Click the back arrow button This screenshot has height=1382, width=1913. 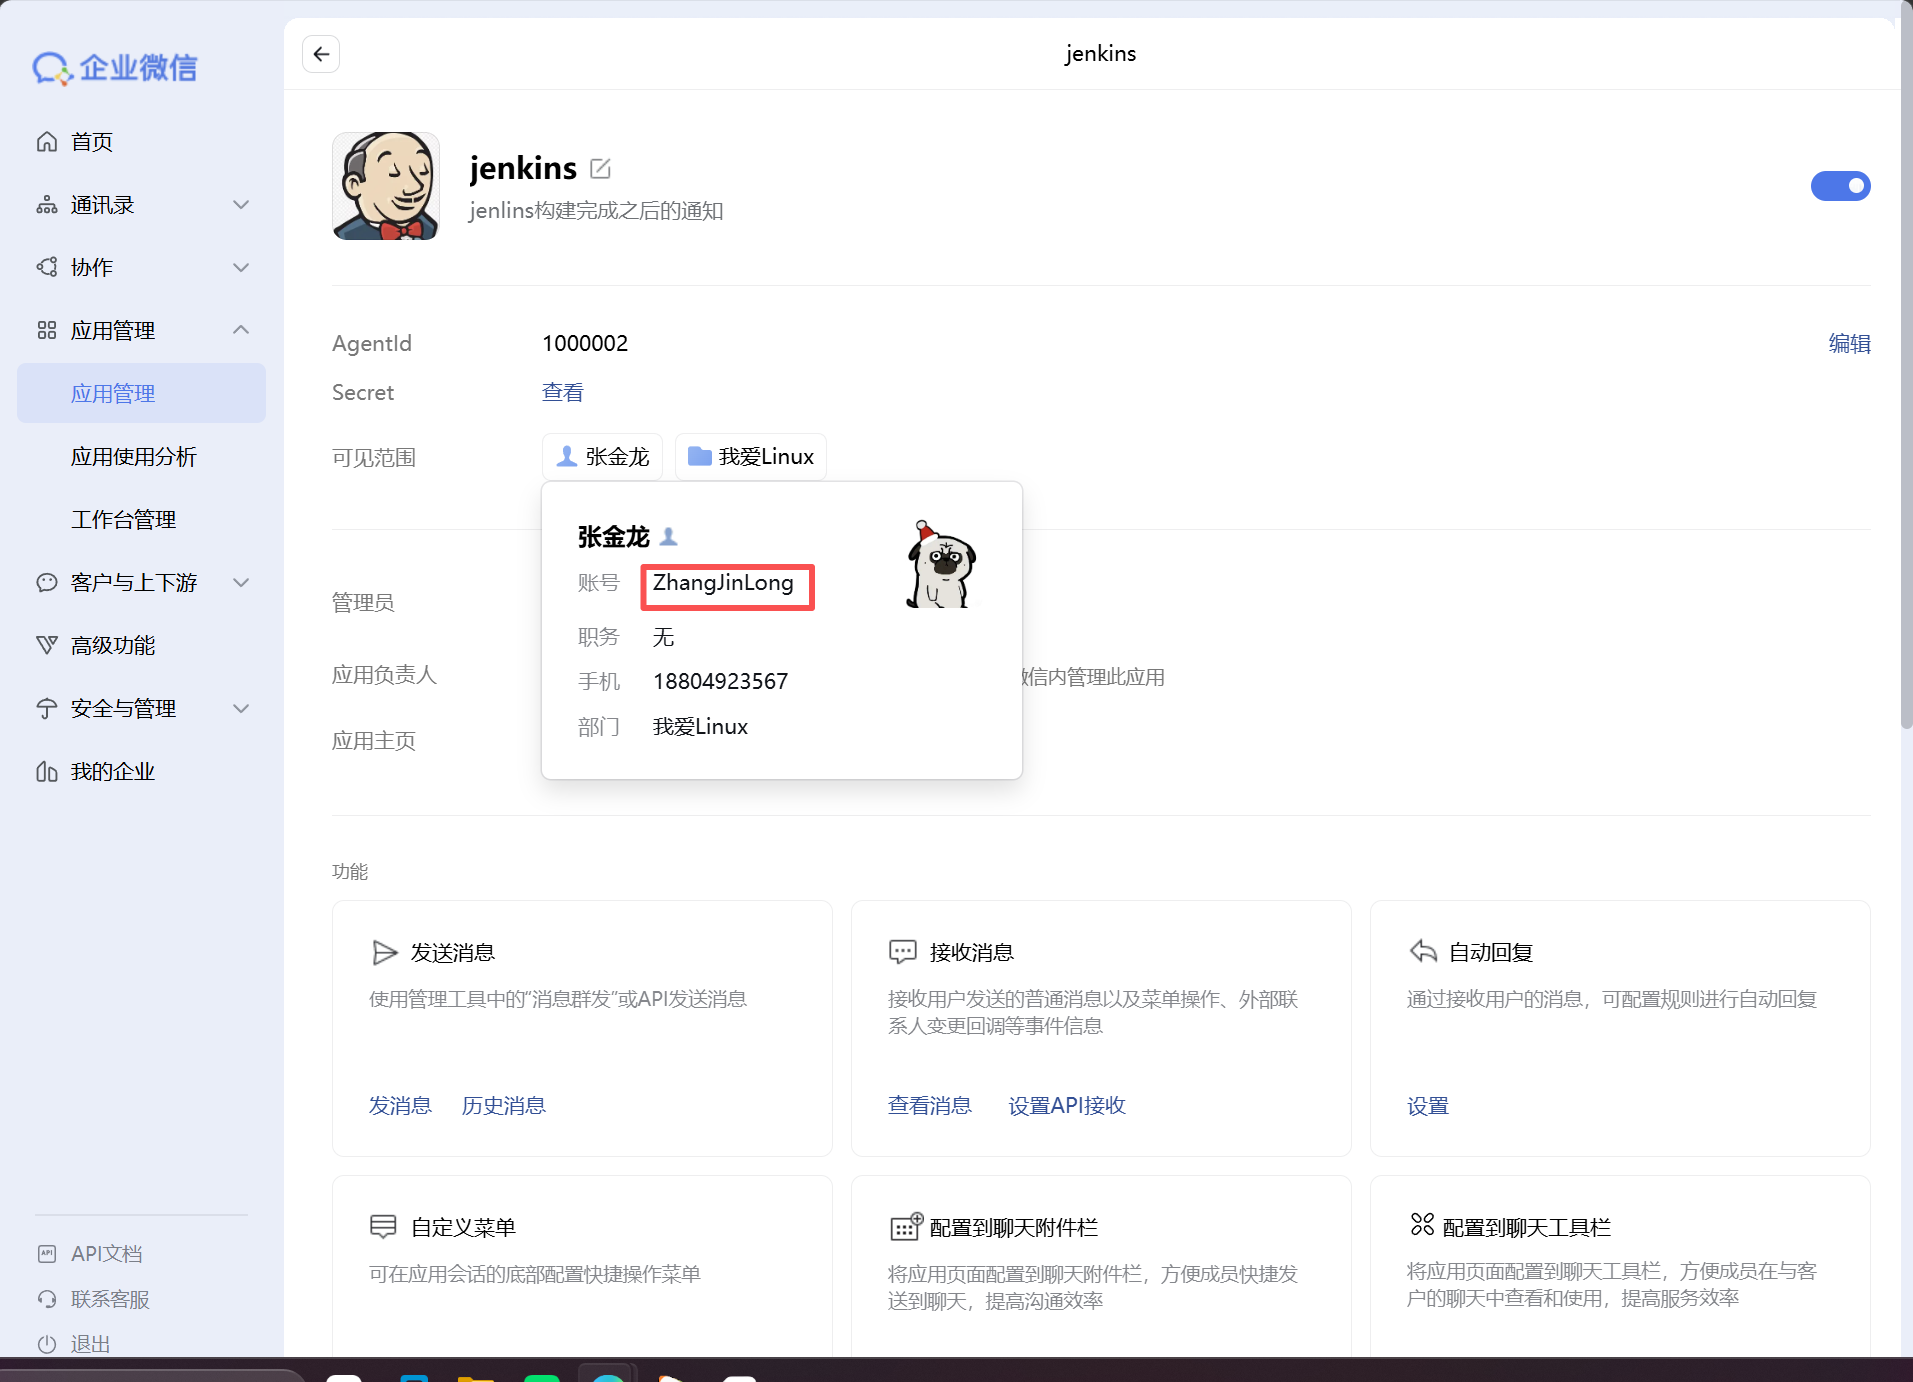click(321, 54)
